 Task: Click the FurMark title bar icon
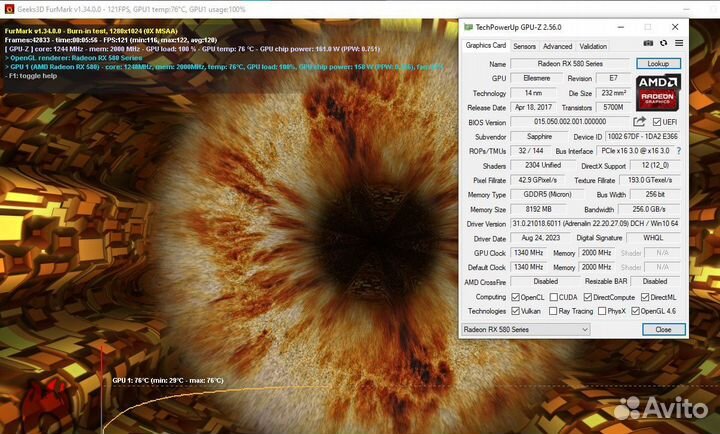coord(9,9)
